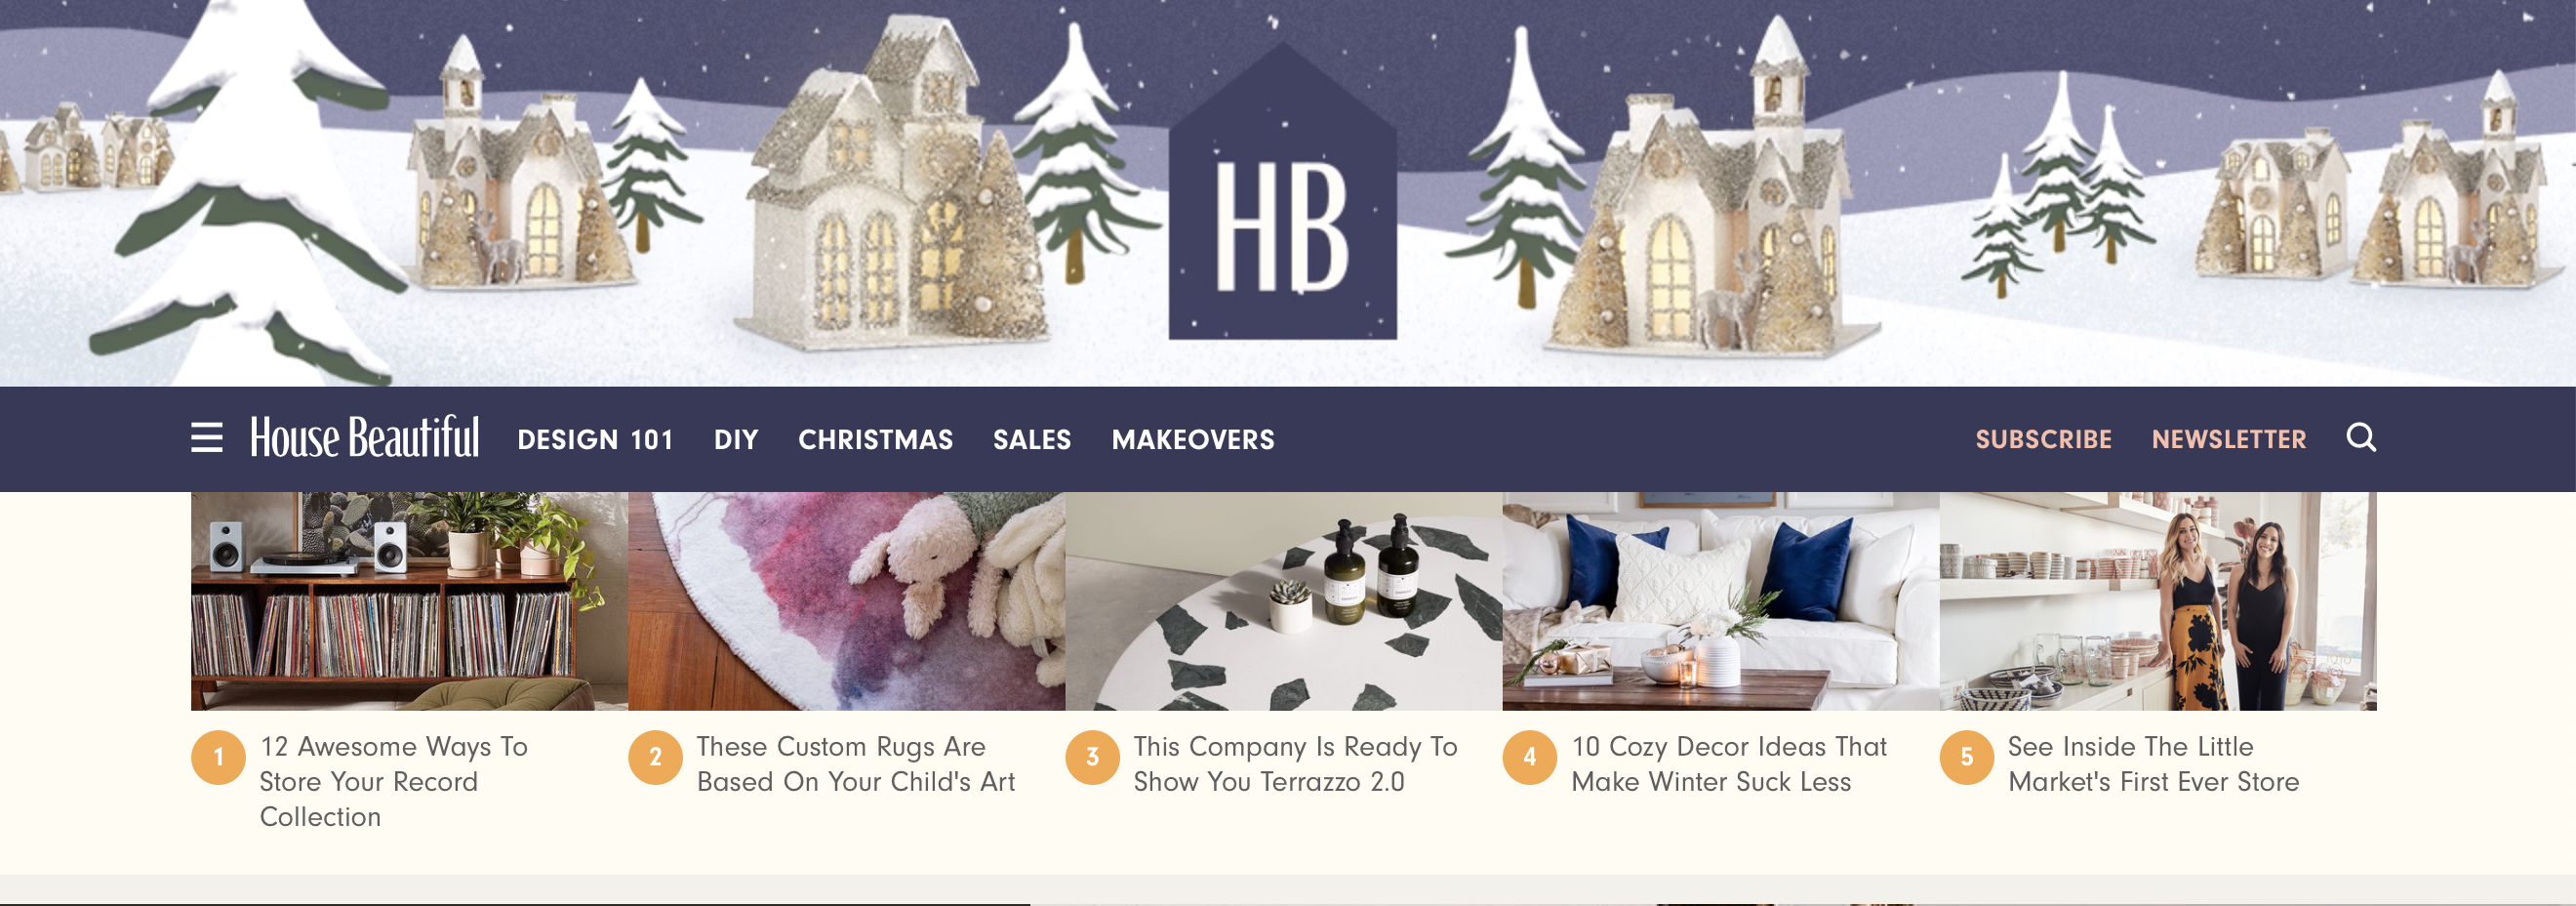Click the orange number 4 badge
This screenshot has width=2576, height=906.
pos(1529,757)
